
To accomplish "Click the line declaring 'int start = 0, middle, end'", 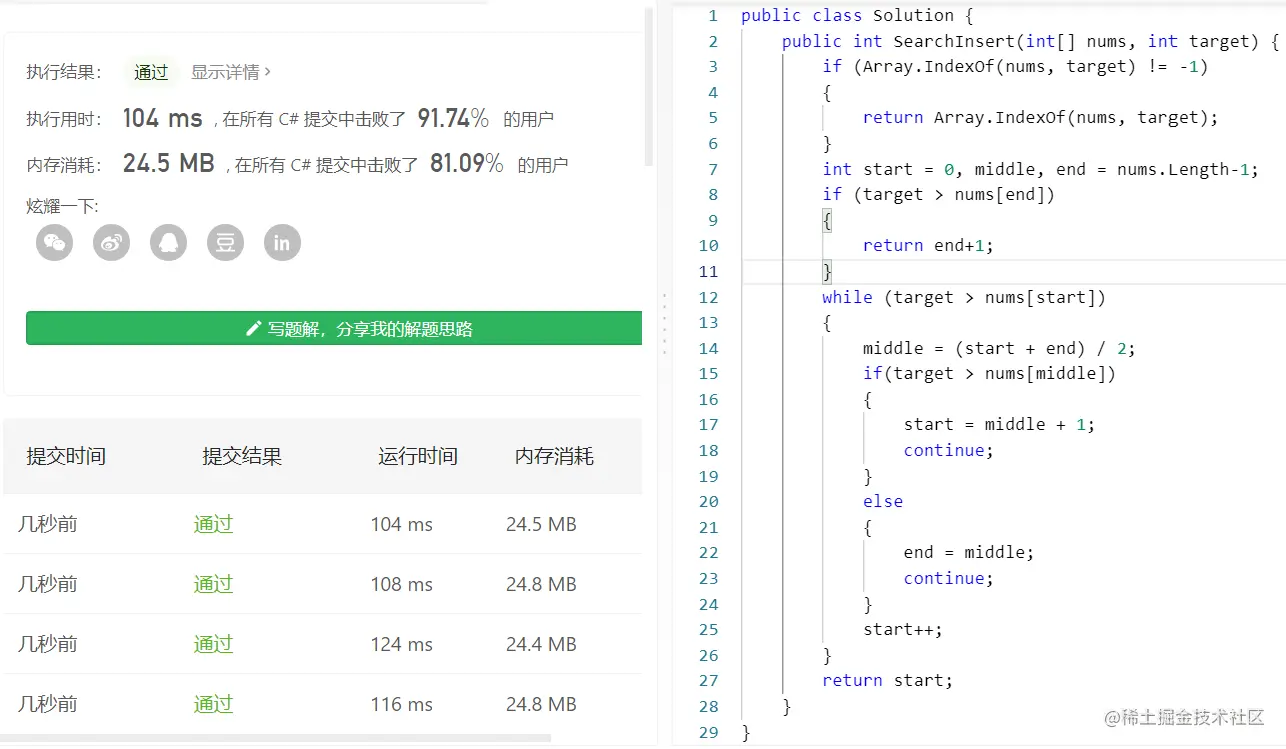I will tap(1040, 169).
